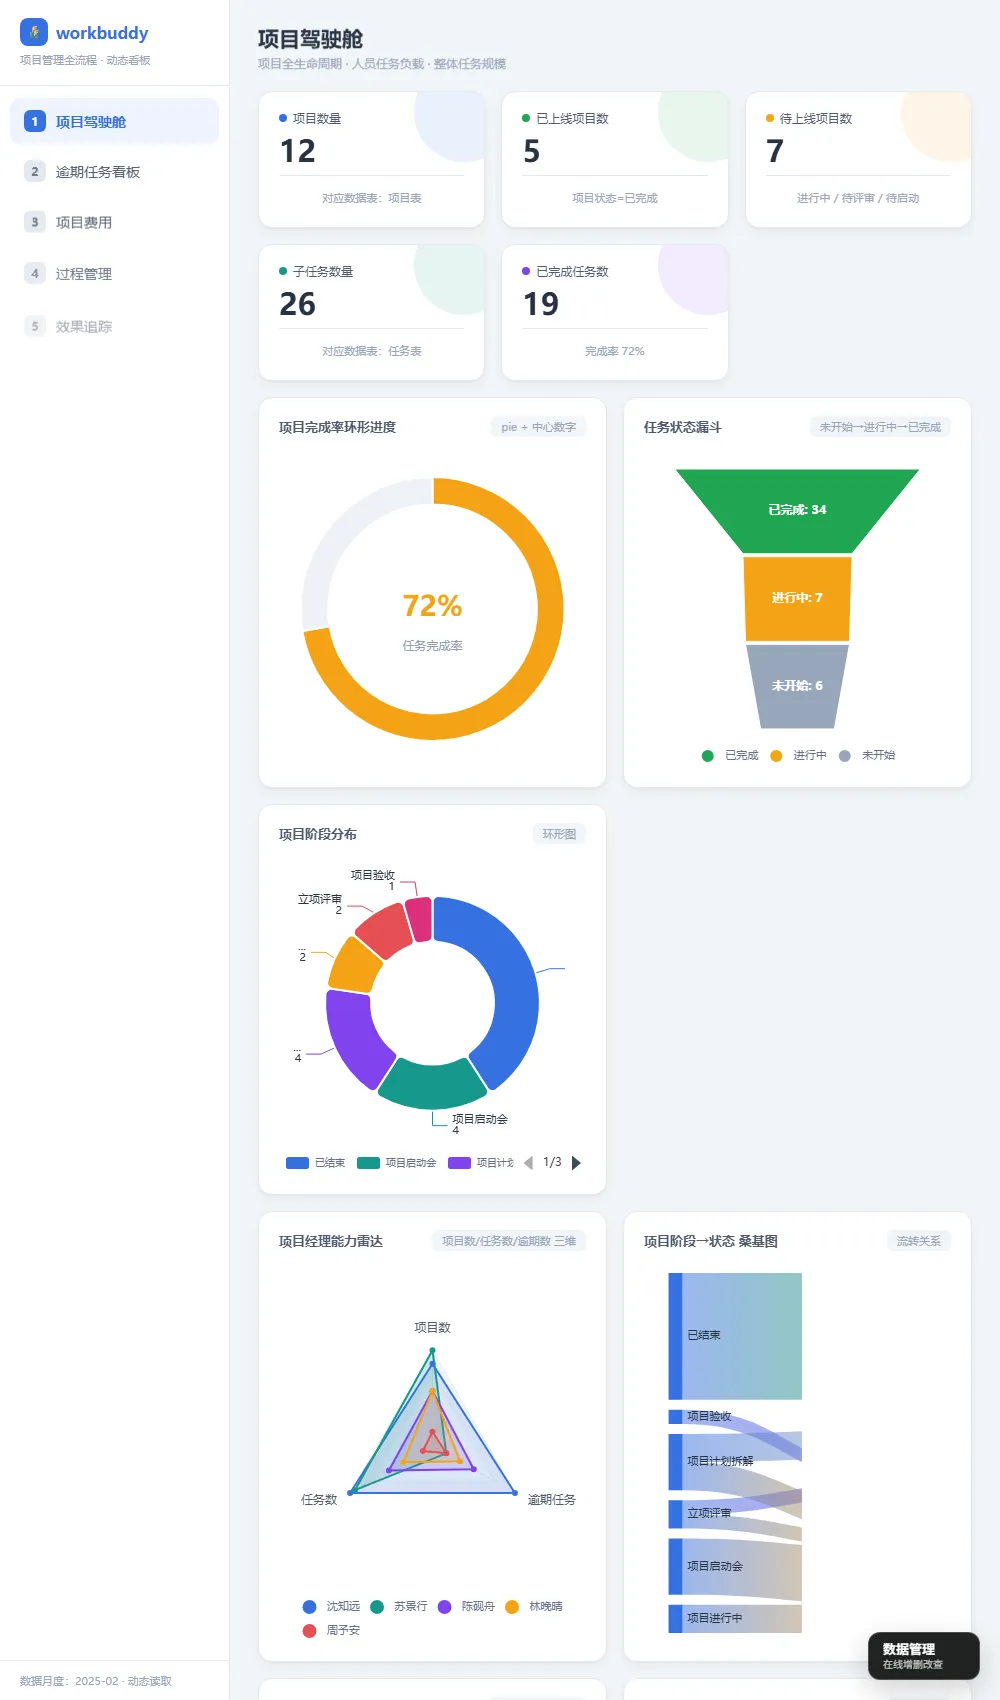The width and height of the screenshot is (1000, 1700).
Task: Click the red 立项评审 donut slice
Action: [385, 930]
